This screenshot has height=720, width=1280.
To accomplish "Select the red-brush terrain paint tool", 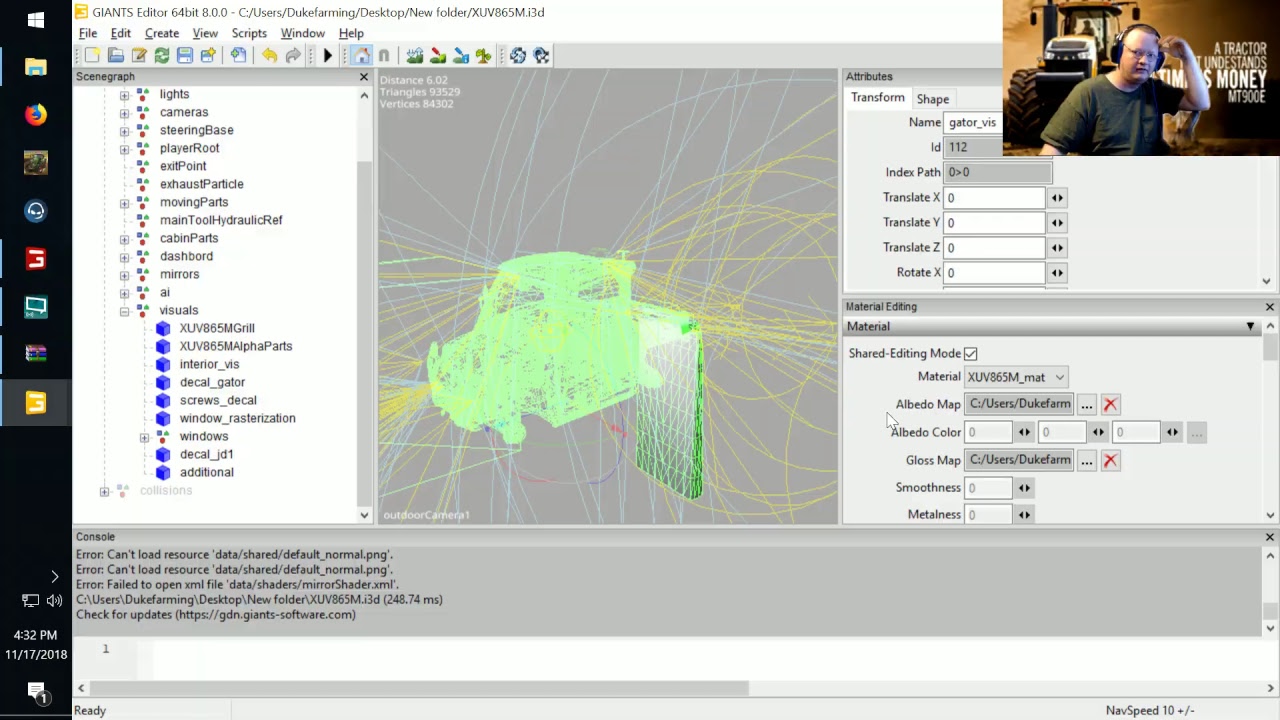I will pos(438,56).
